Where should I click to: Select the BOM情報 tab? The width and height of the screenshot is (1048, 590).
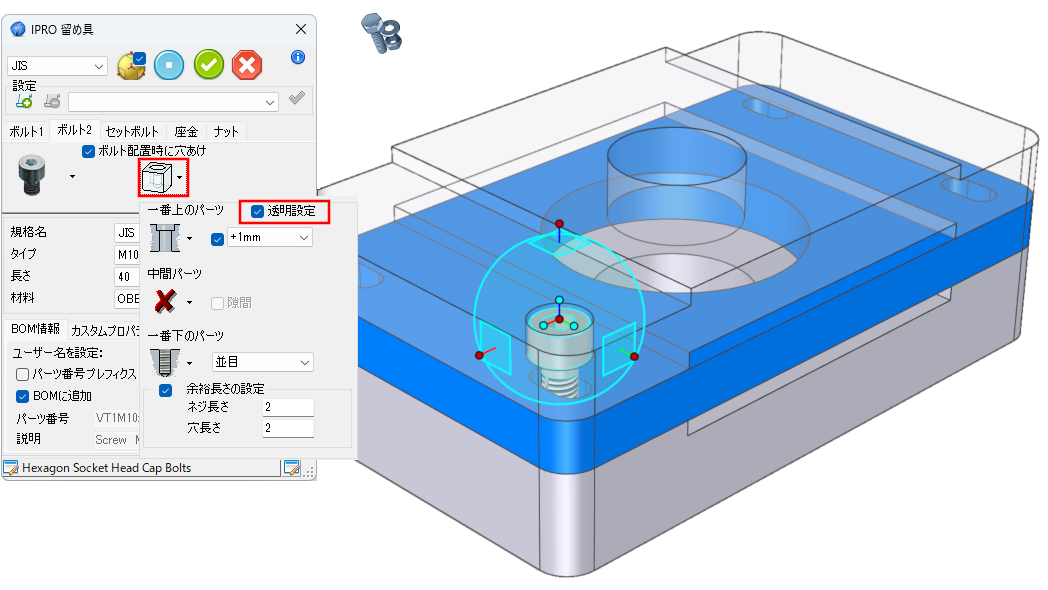pos(35,329)
